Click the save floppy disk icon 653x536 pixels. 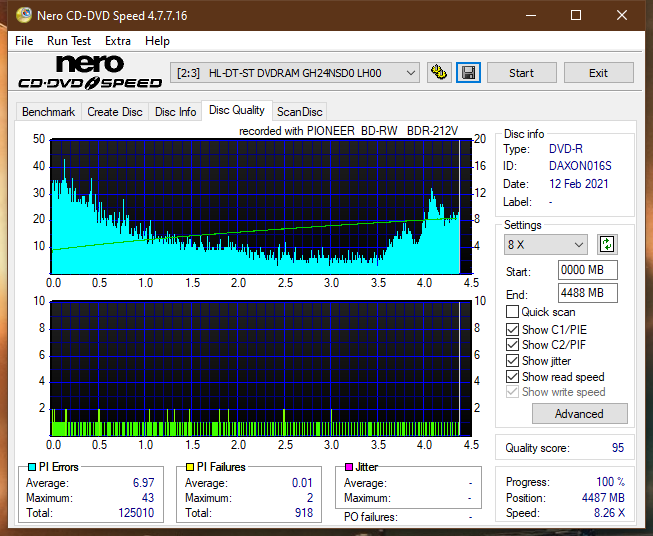click(468, 73)
